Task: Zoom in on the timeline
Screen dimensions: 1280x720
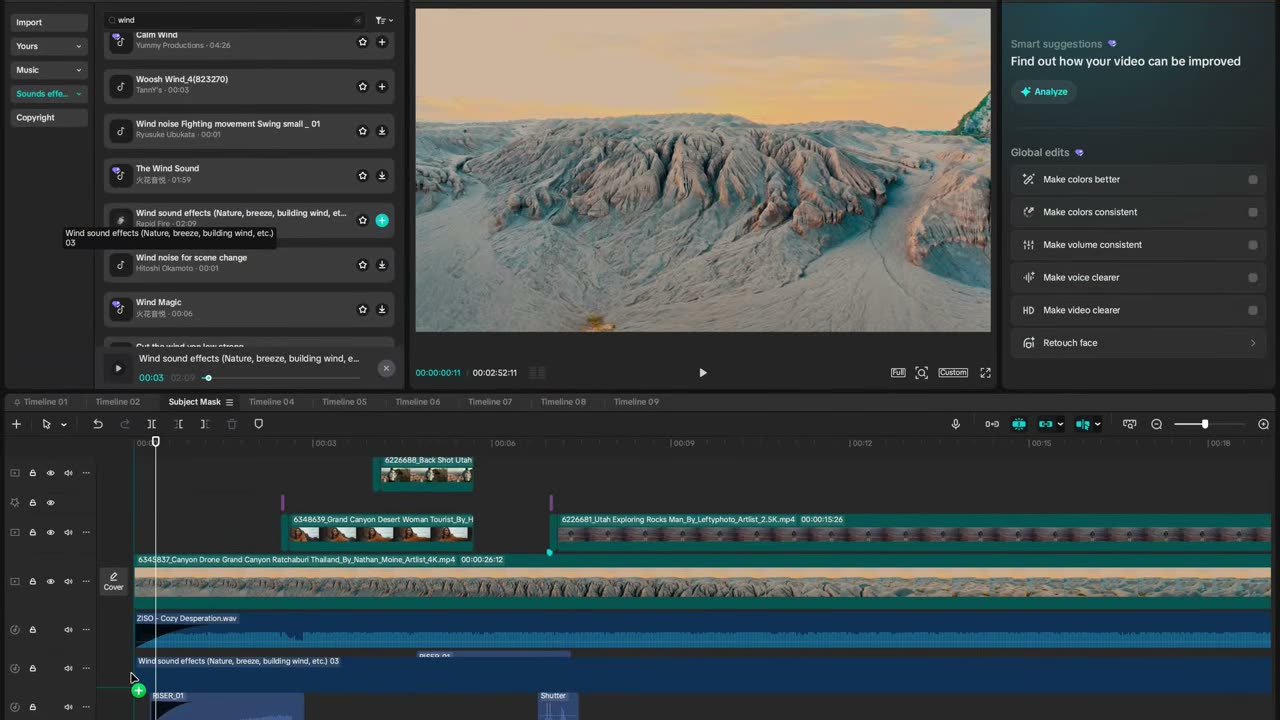Action: (1264, 424)
